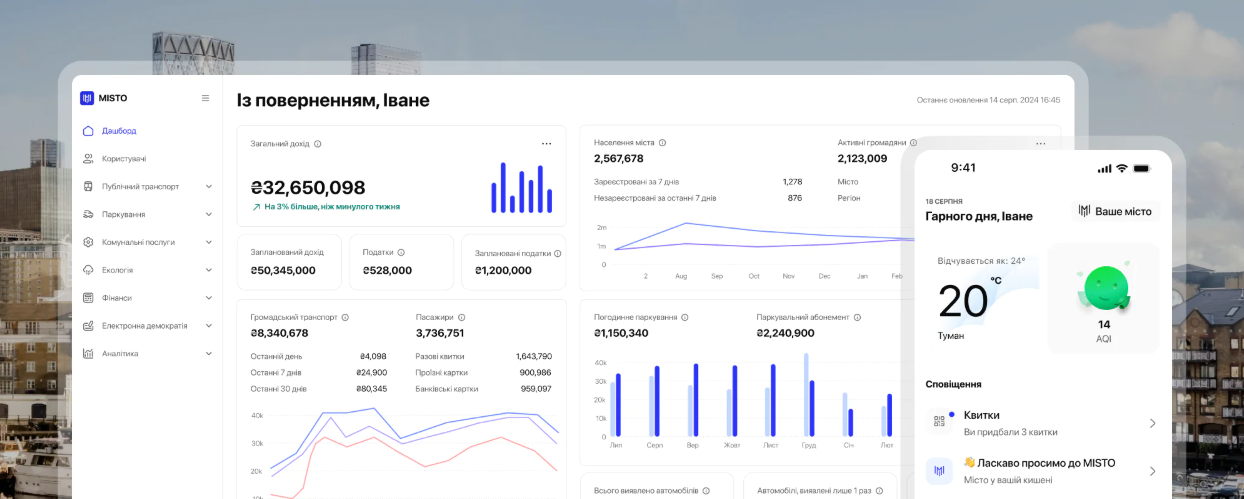
Task: Open info icon next to Активні громадяни
Action: pos(914,143)
